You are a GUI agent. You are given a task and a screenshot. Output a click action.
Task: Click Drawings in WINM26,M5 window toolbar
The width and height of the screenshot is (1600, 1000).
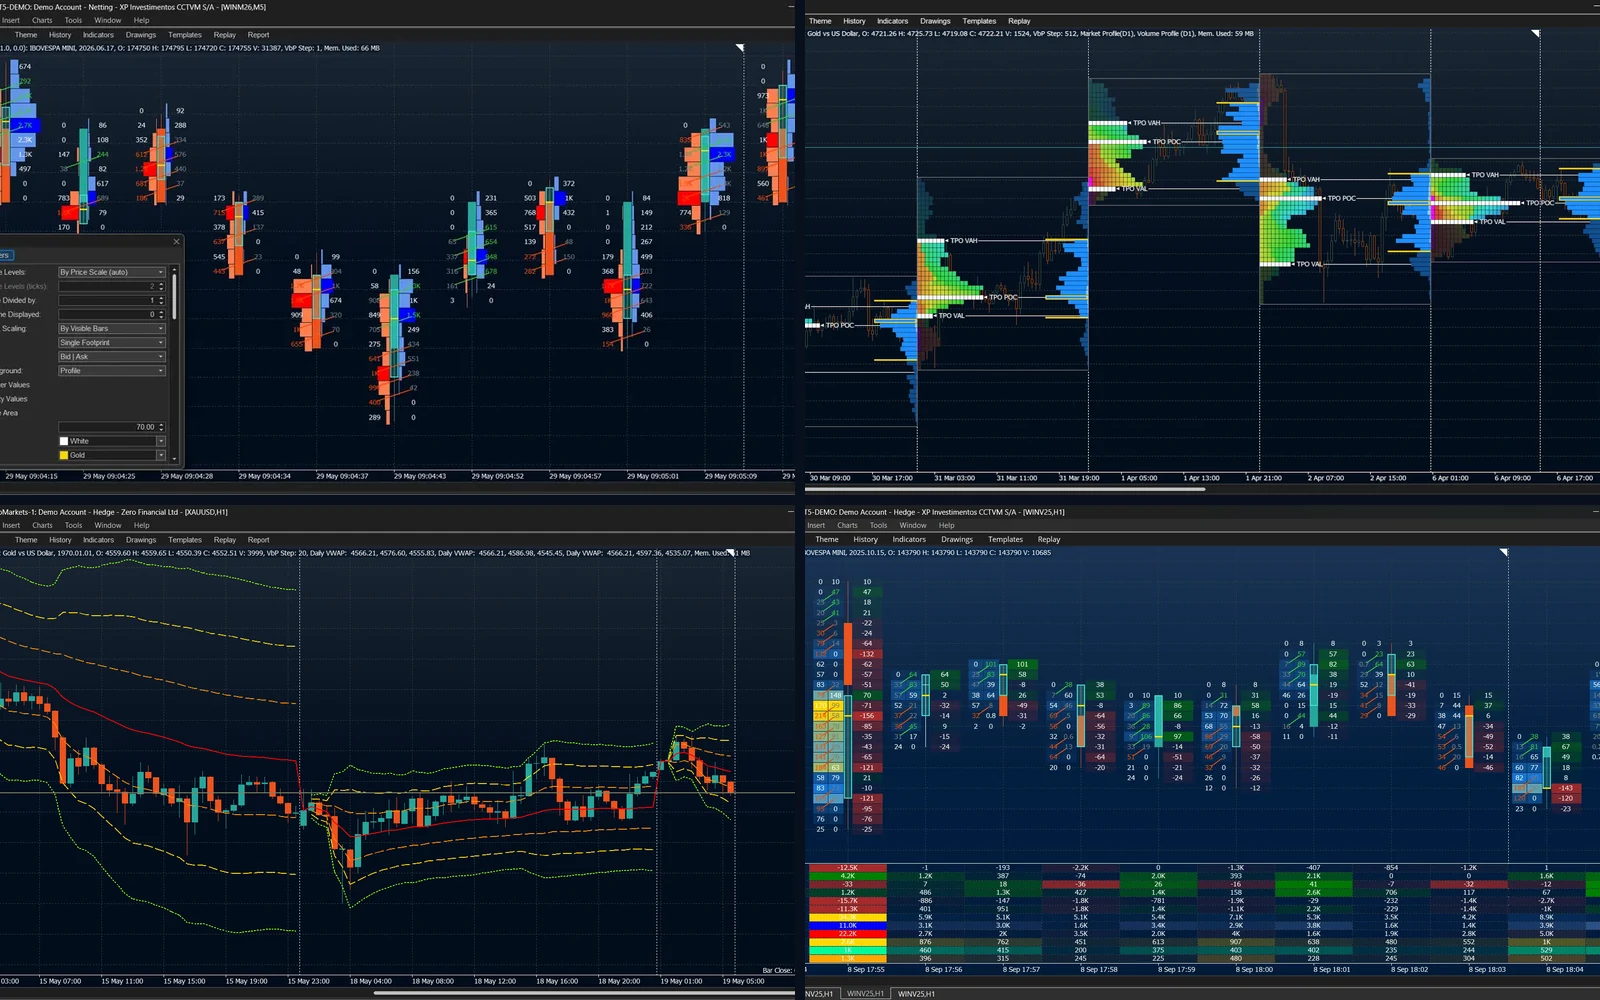click(x=141, y=35)
